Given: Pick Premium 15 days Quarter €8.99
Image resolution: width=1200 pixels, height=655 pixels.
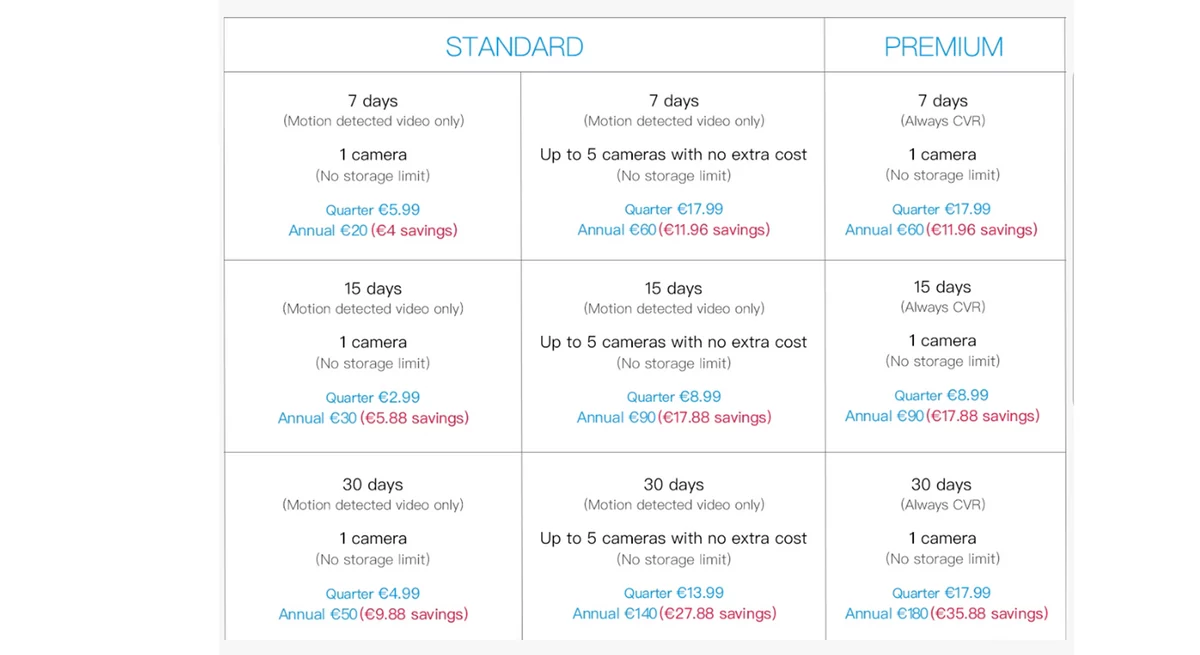Looking at the screenshot, I should coord(941,395).
